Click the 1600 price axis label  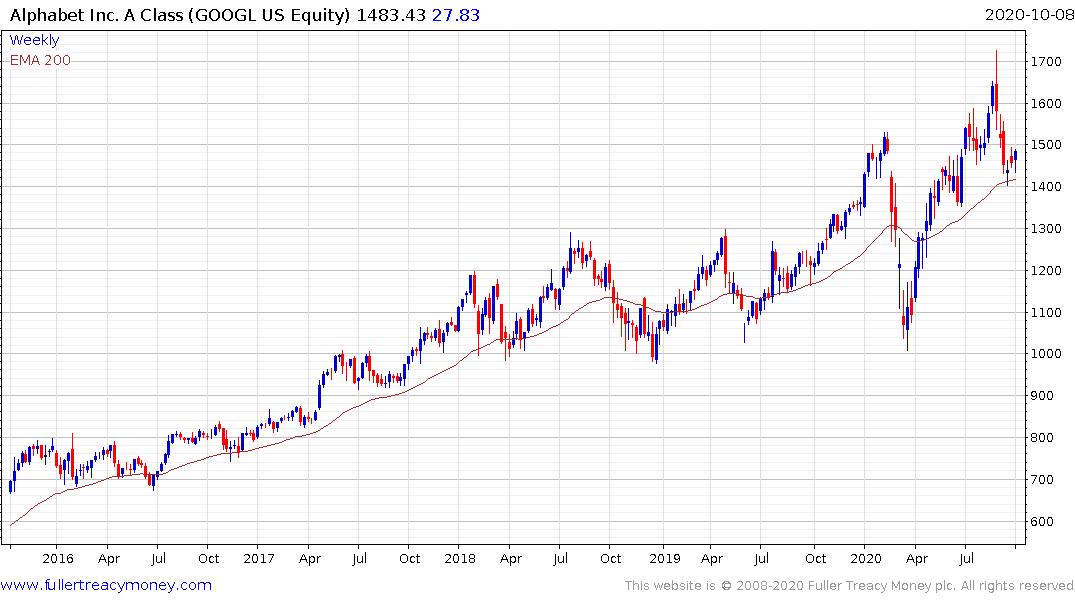[x=1046, y=104]
